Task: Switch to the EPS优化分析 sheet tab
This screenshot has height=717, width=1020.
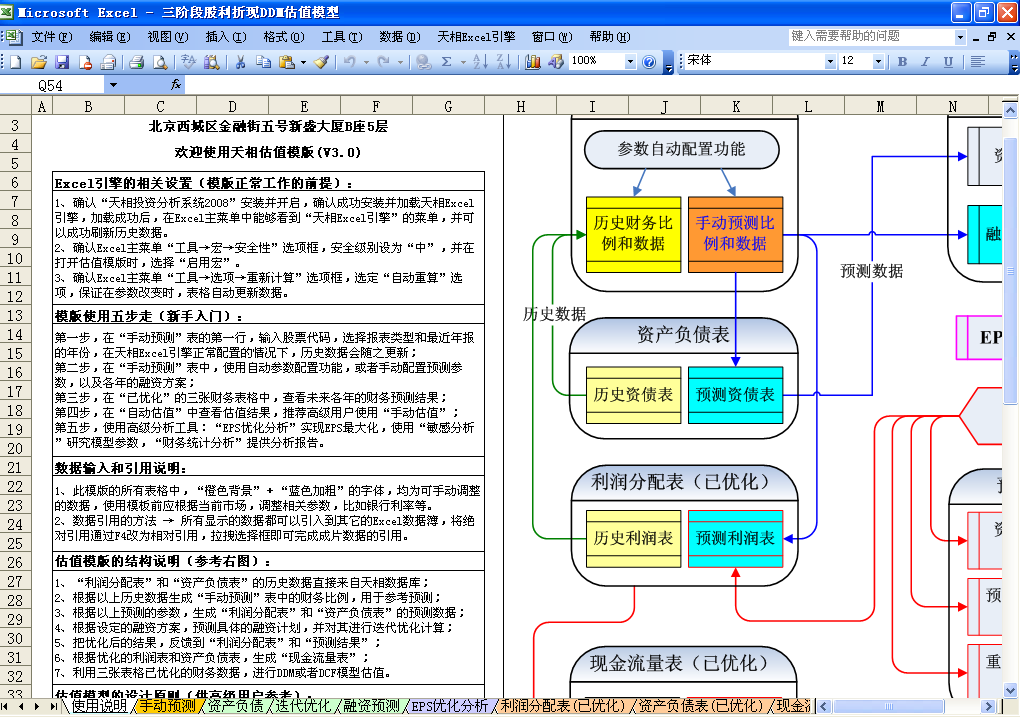Action: [450, 706]
